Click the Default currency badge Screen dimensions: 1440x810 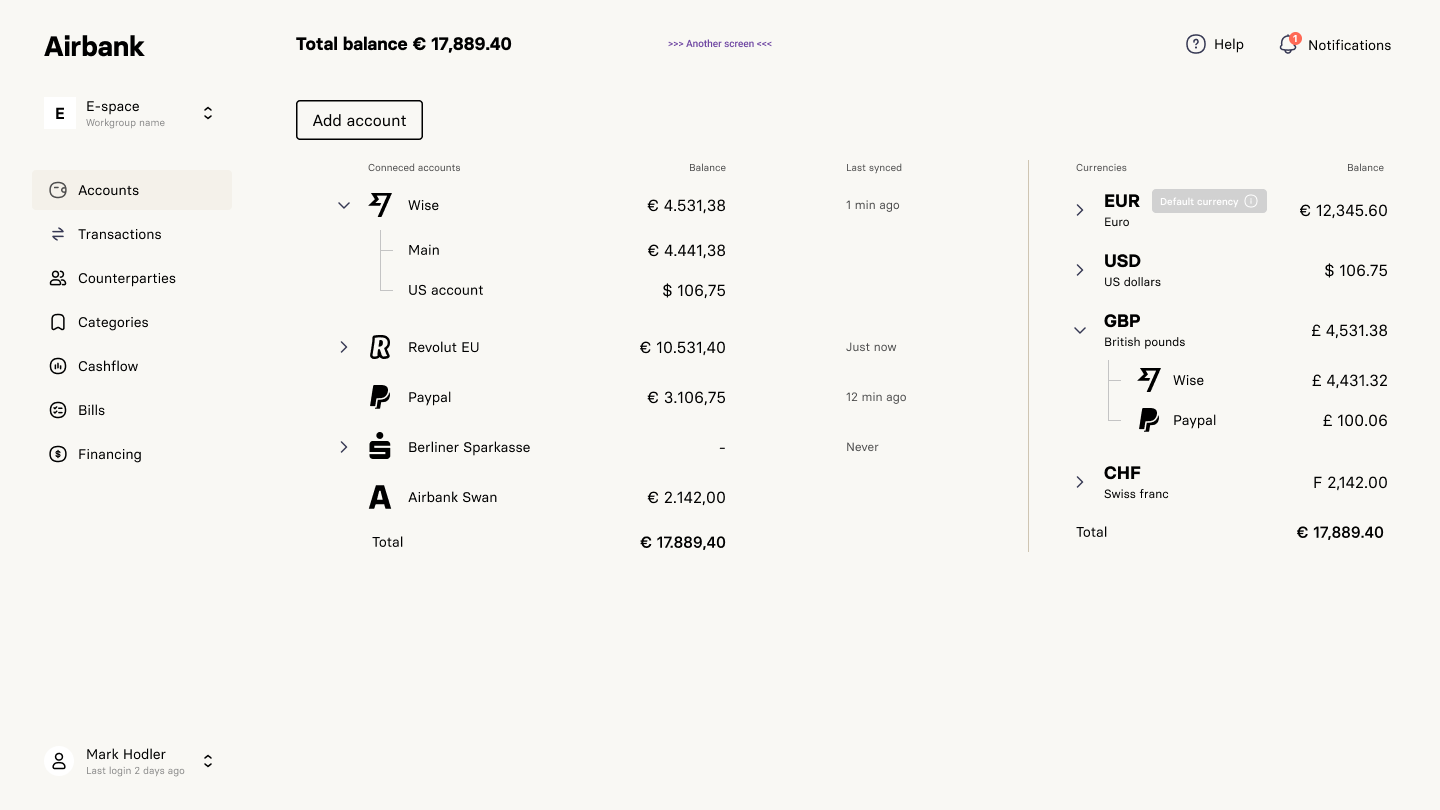pyautogui.click(x=1209, y=201)
